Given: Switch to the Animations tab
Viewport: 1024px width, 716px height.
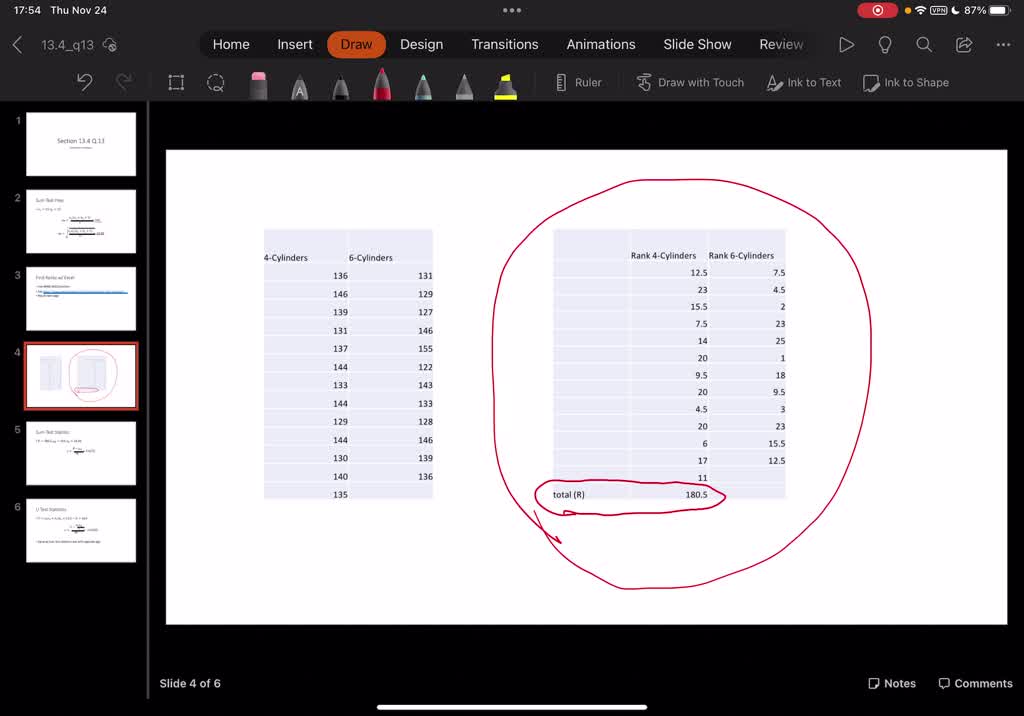Looking at the screenshot, I should pos(601,44).
